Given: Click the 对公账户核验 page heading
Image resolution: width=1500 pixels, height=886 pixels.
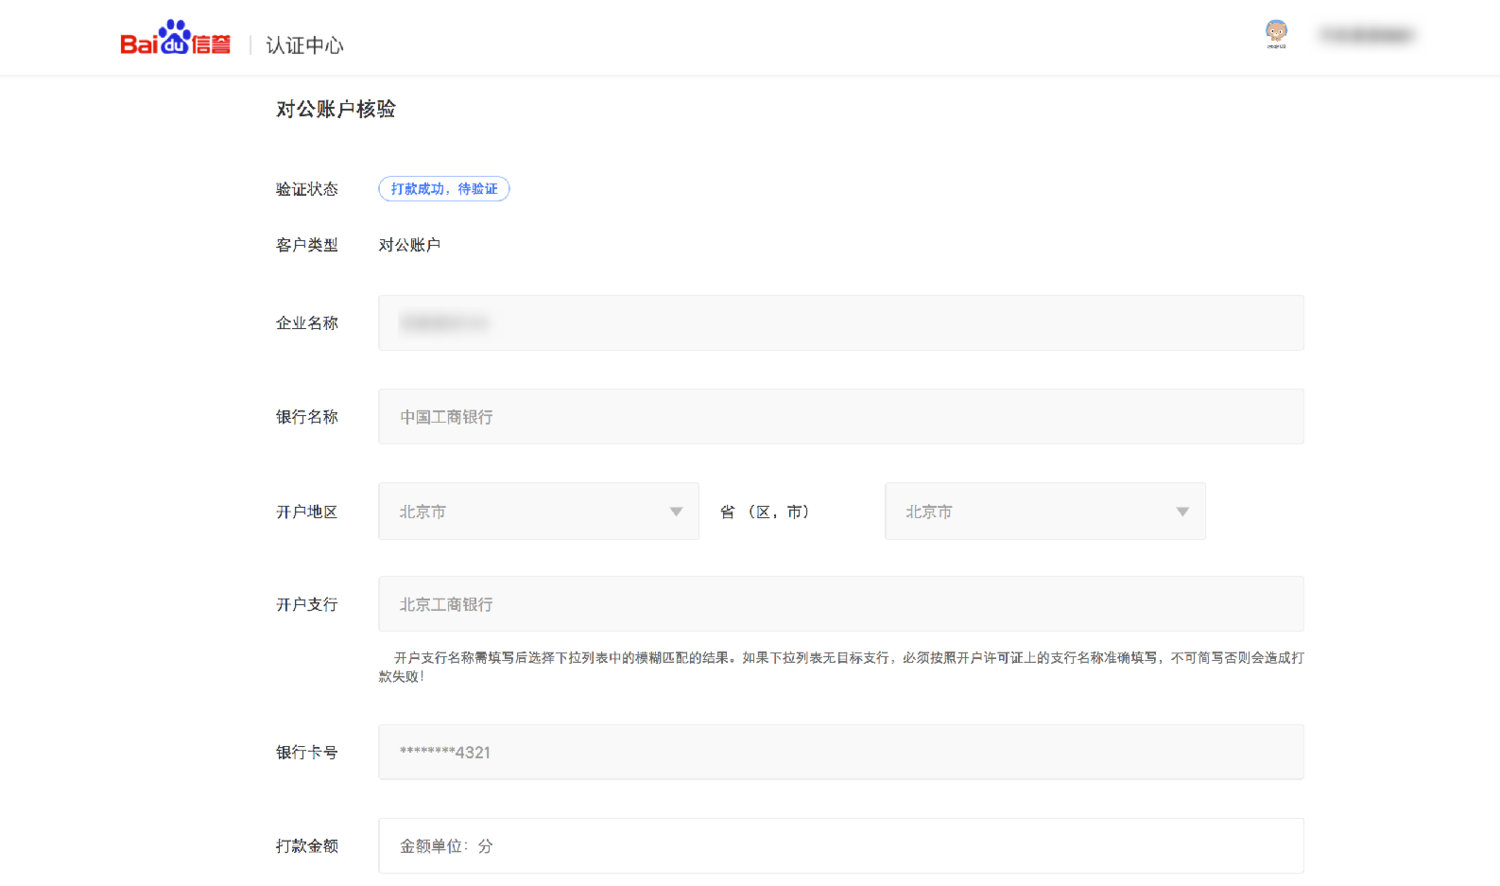Looking at the screenshot, I should 336,109.
